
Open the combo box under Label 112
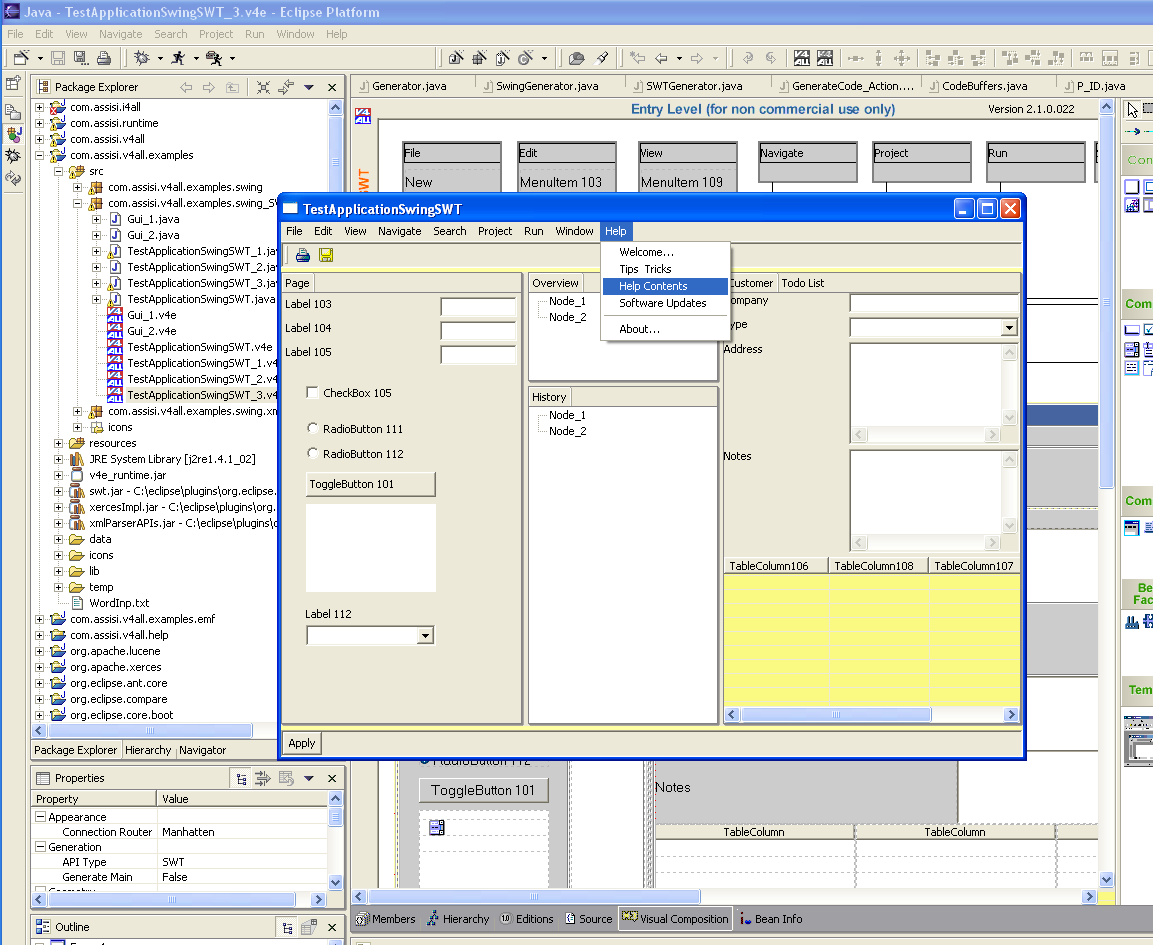coord(425,635)
